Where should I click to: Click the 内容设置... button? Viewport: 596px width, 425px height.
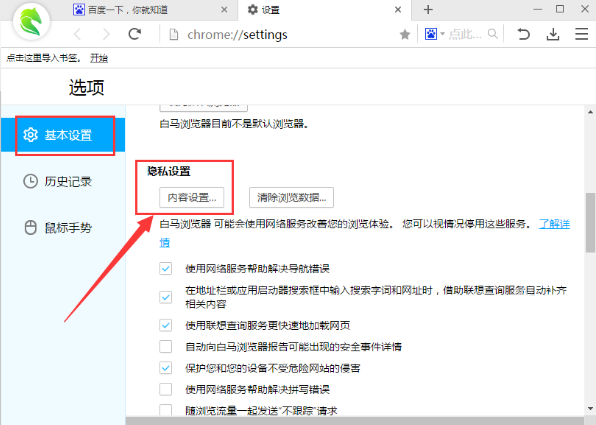coord(192,198)
